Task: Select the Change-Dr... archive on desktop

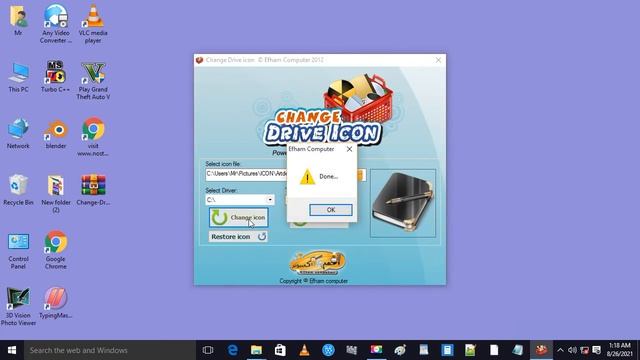Action: pyautogui.click(x=93, y=190)
